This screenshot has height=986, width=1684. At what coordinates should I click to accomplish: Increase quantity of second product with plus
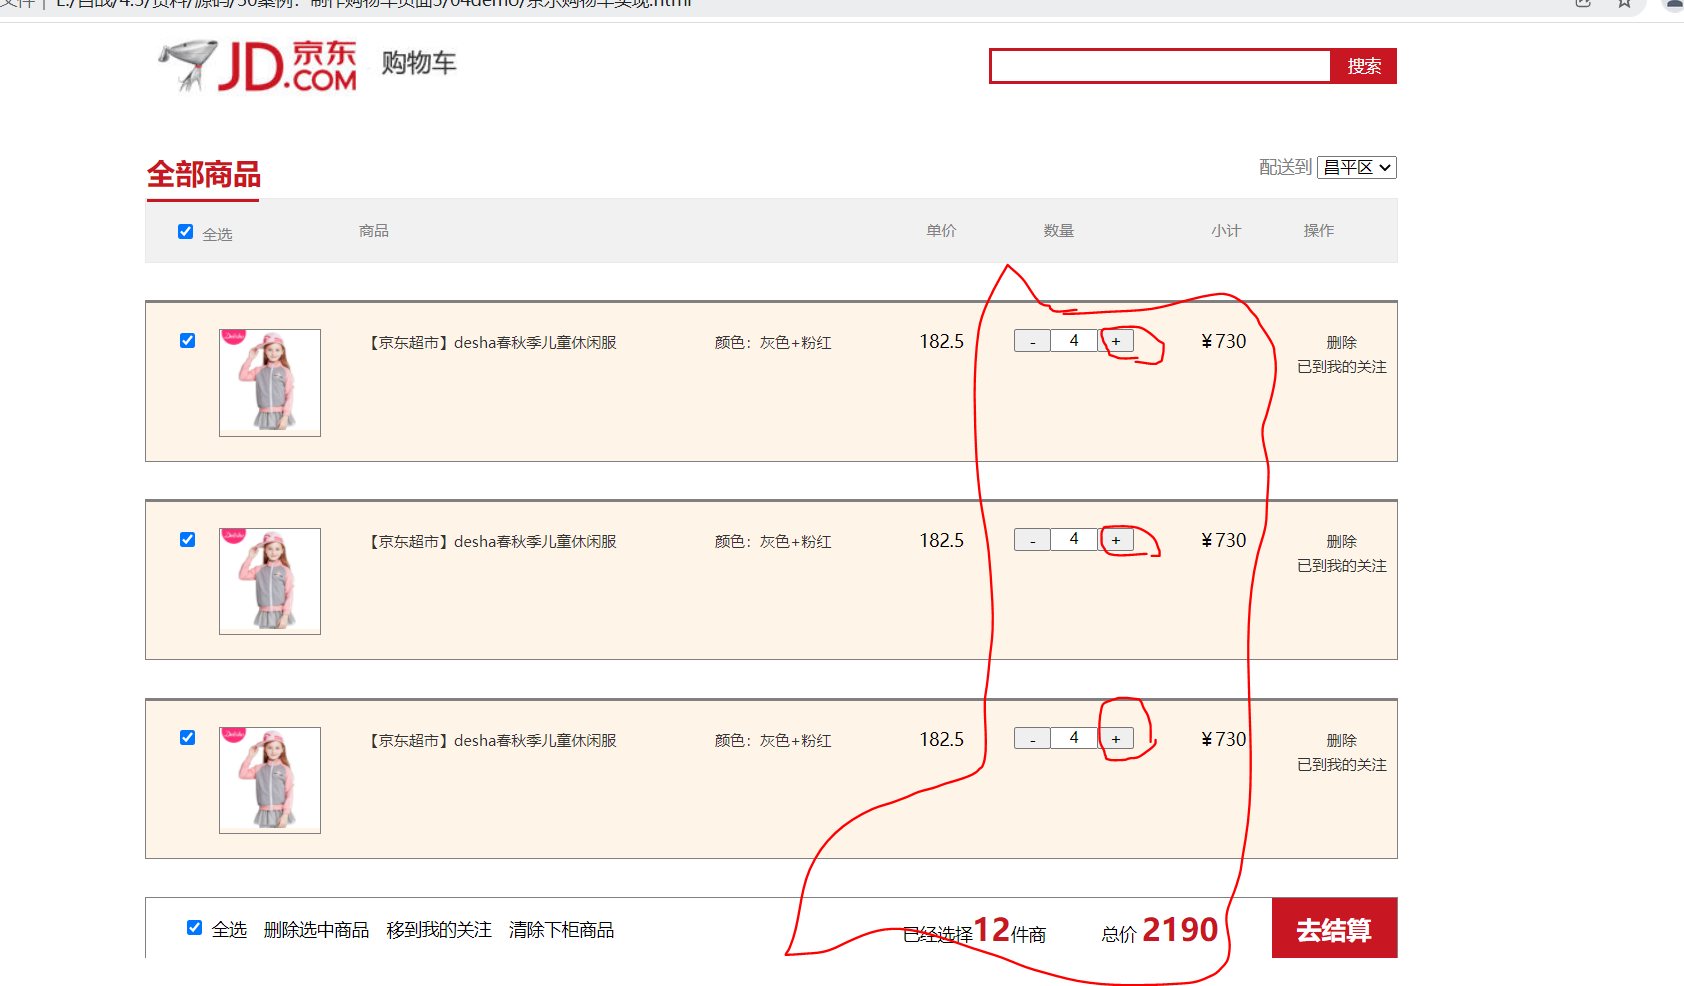(1116, 540)
